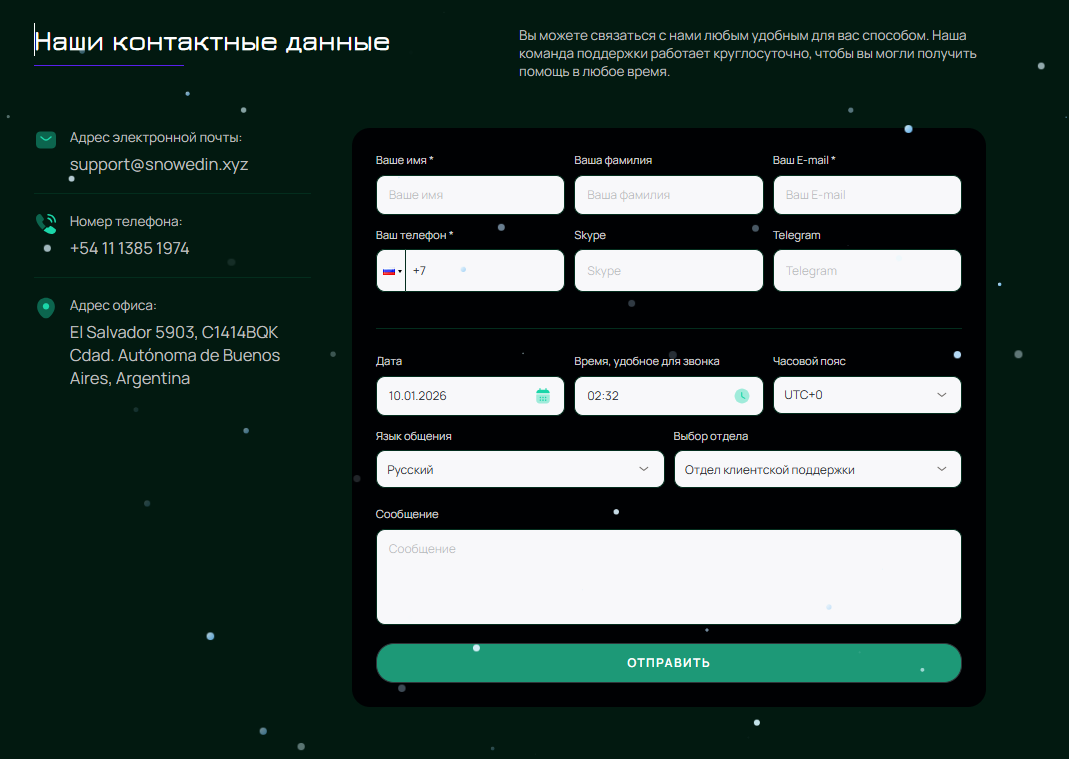Submit the form with ОТПРАВИТЬ button
Image resolution: width=1069 pixels, height=759 pixels.
pos(669,663)
